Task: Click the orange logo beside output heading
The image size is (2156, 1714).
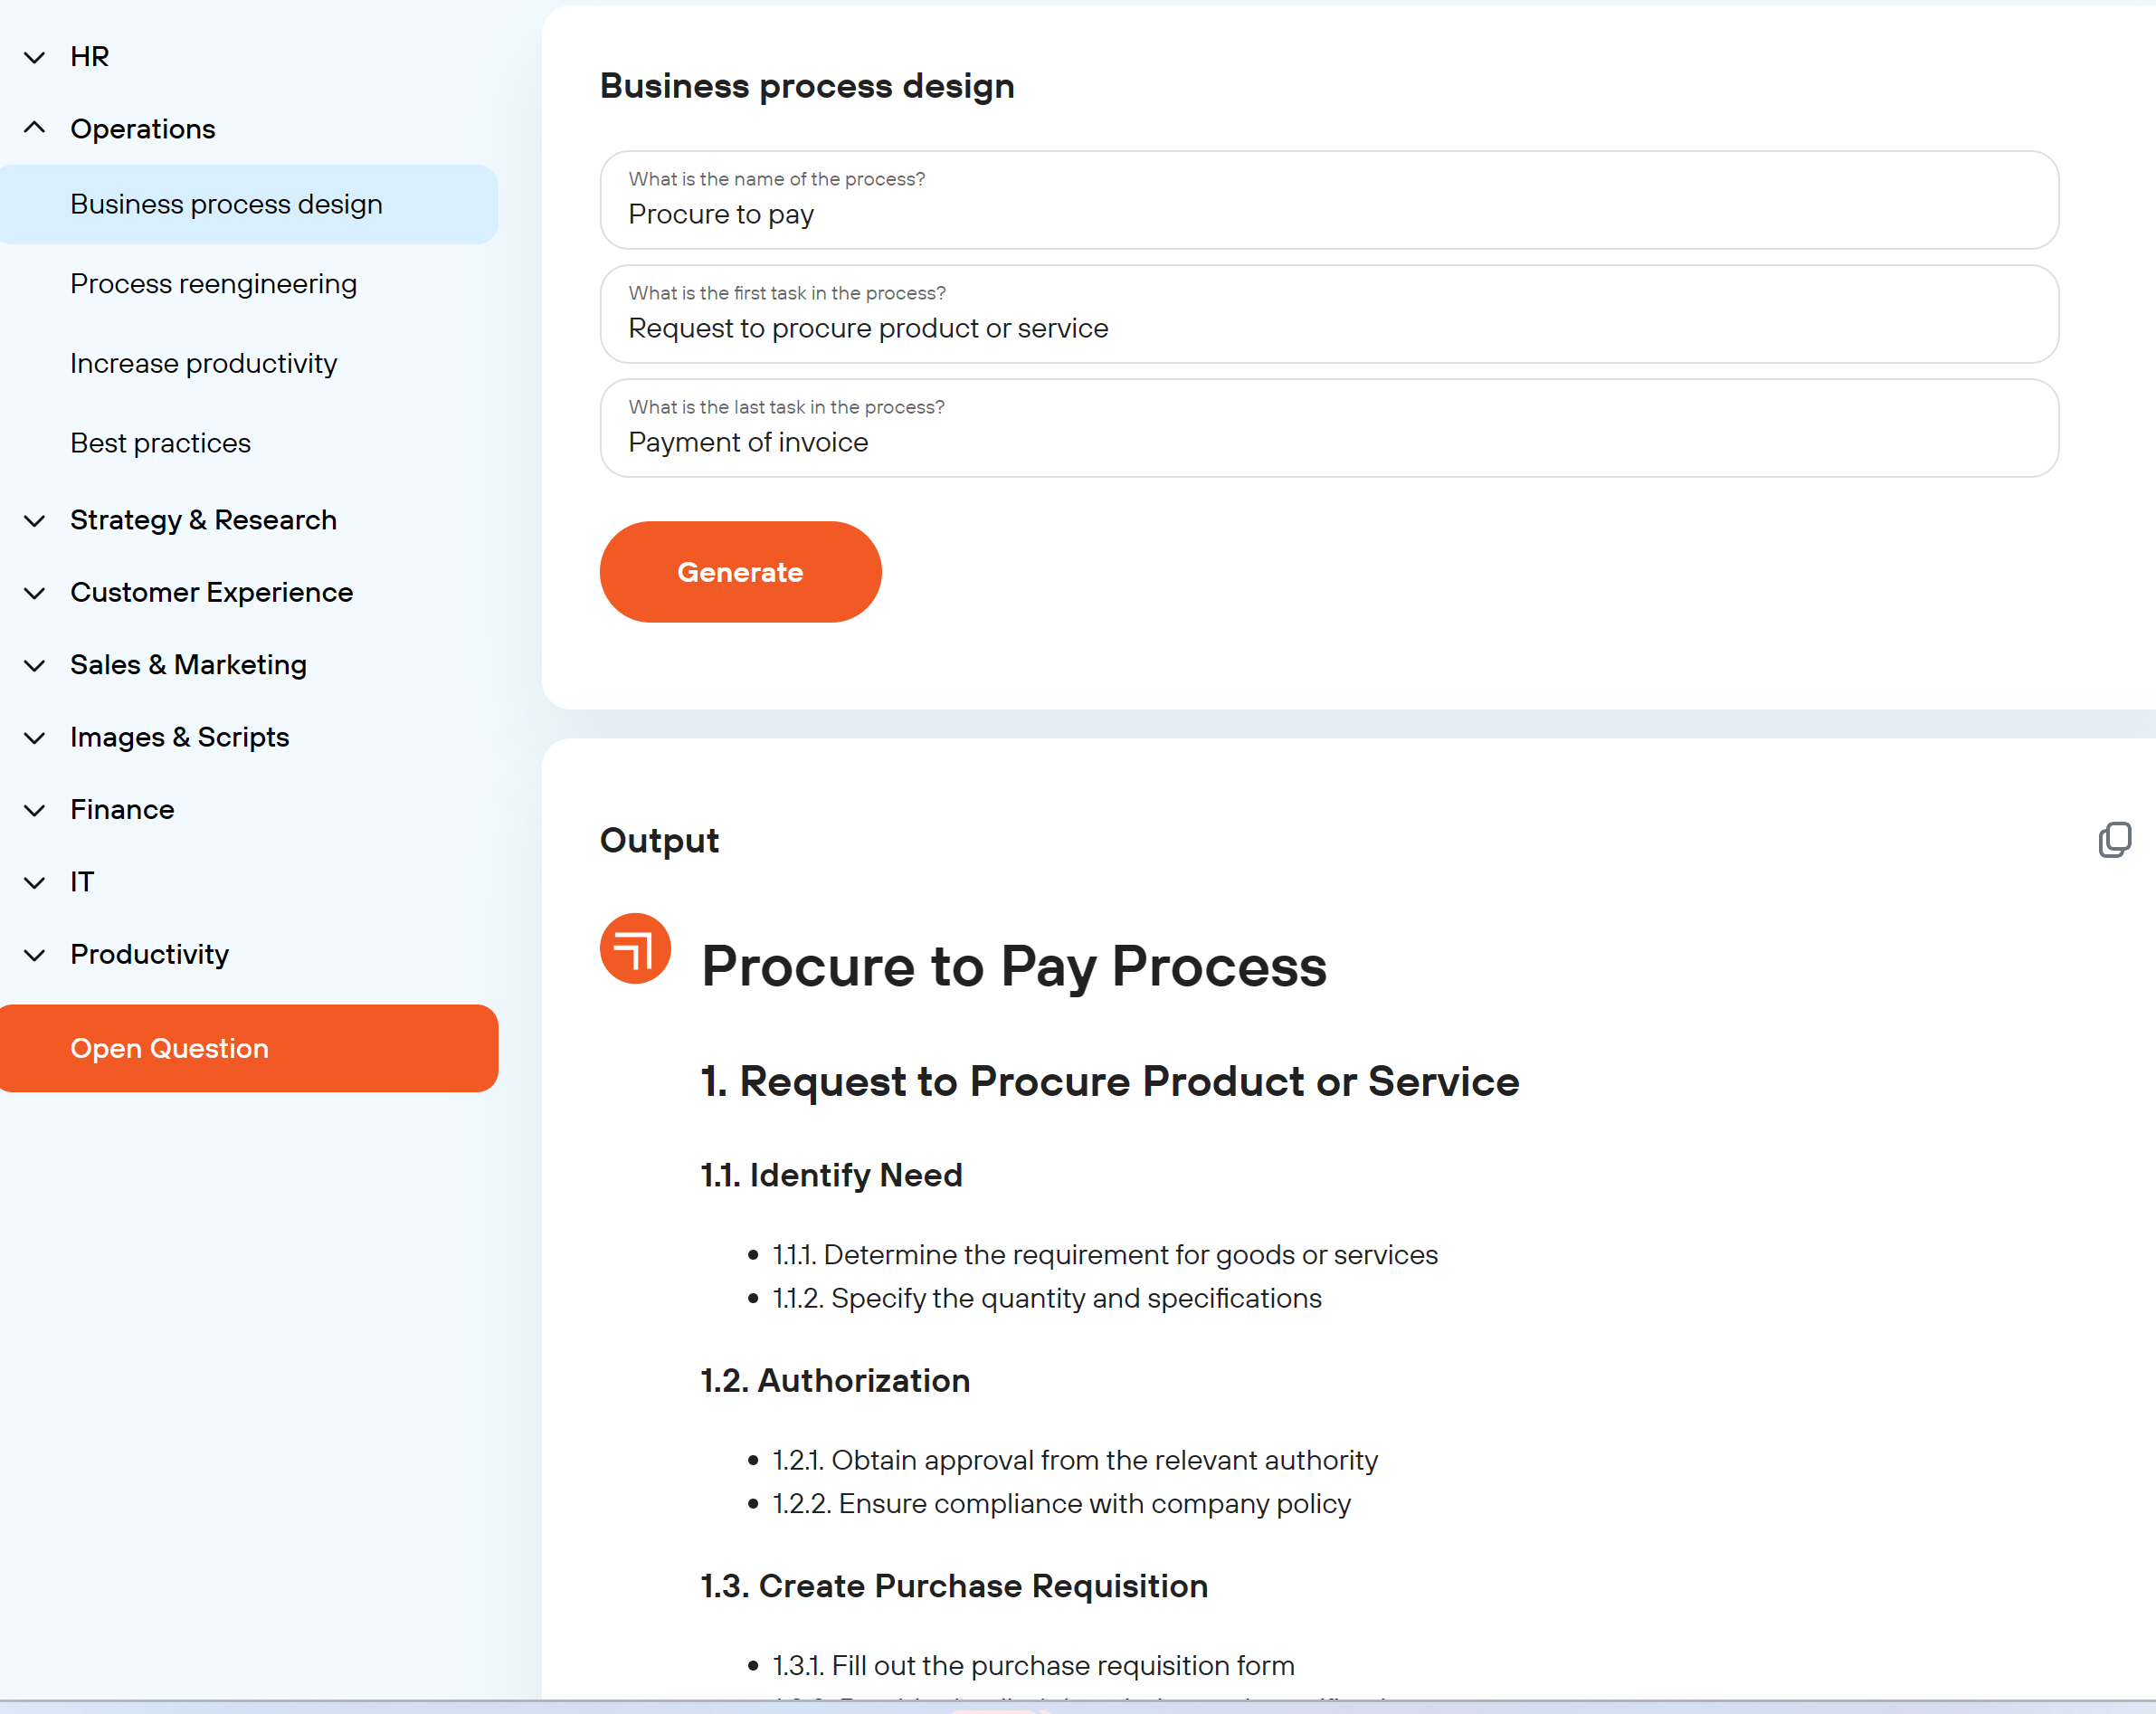Action: 635,948
